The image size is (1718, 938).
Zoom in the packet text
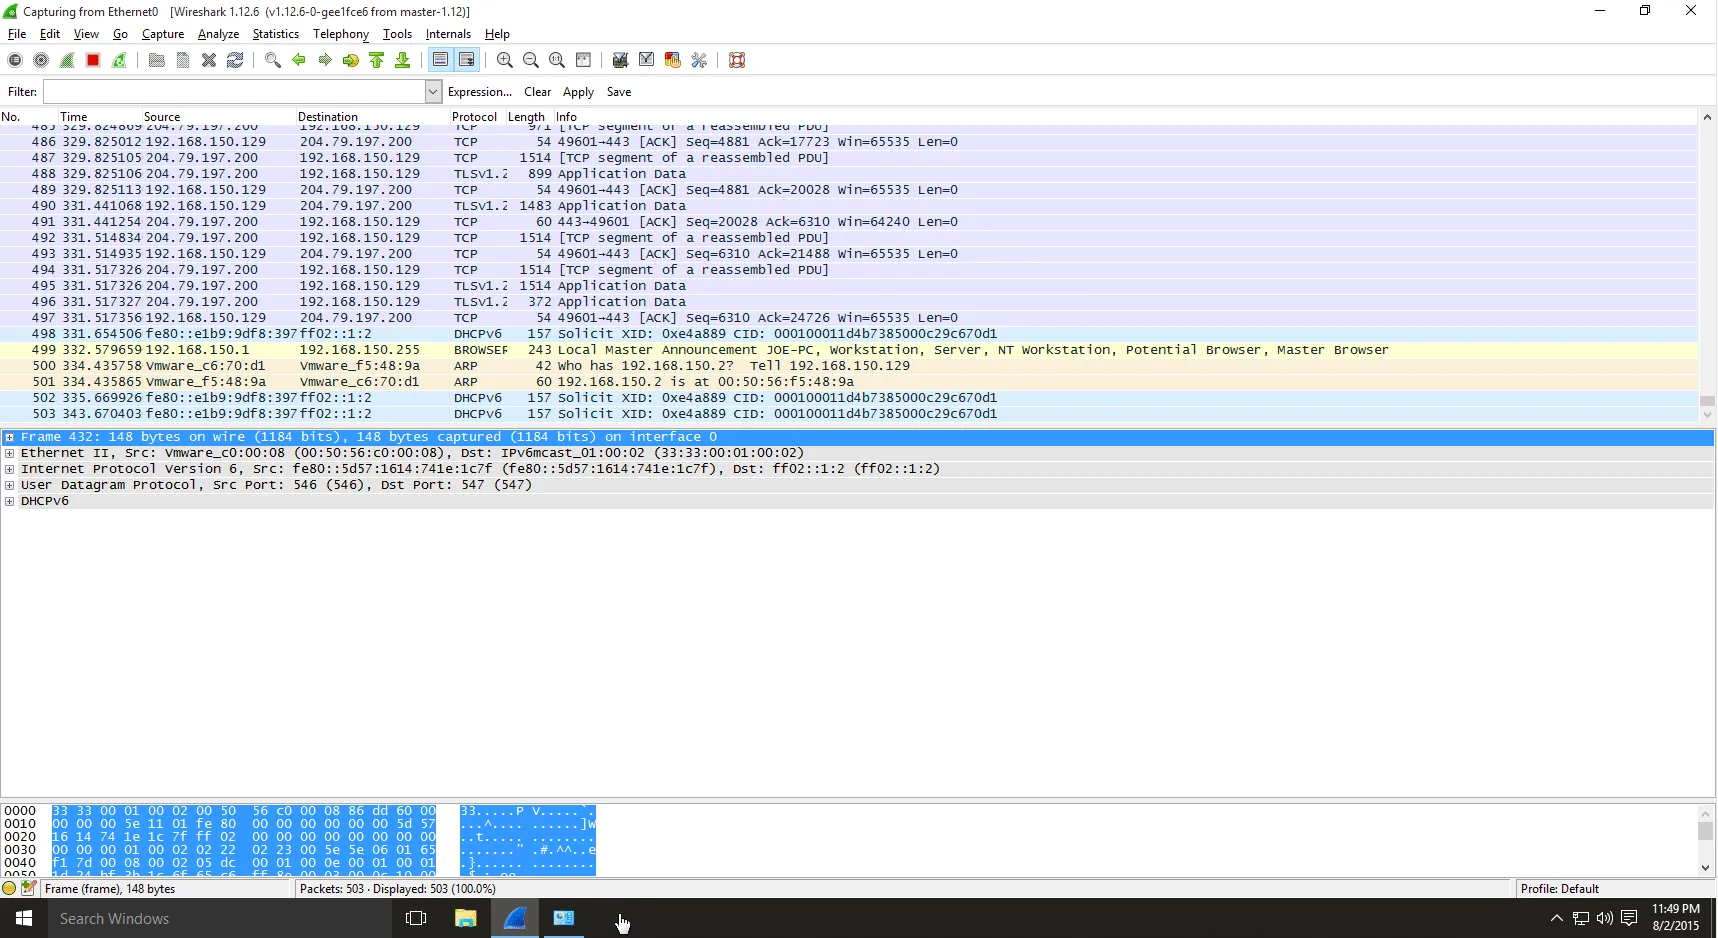point(505,60)
